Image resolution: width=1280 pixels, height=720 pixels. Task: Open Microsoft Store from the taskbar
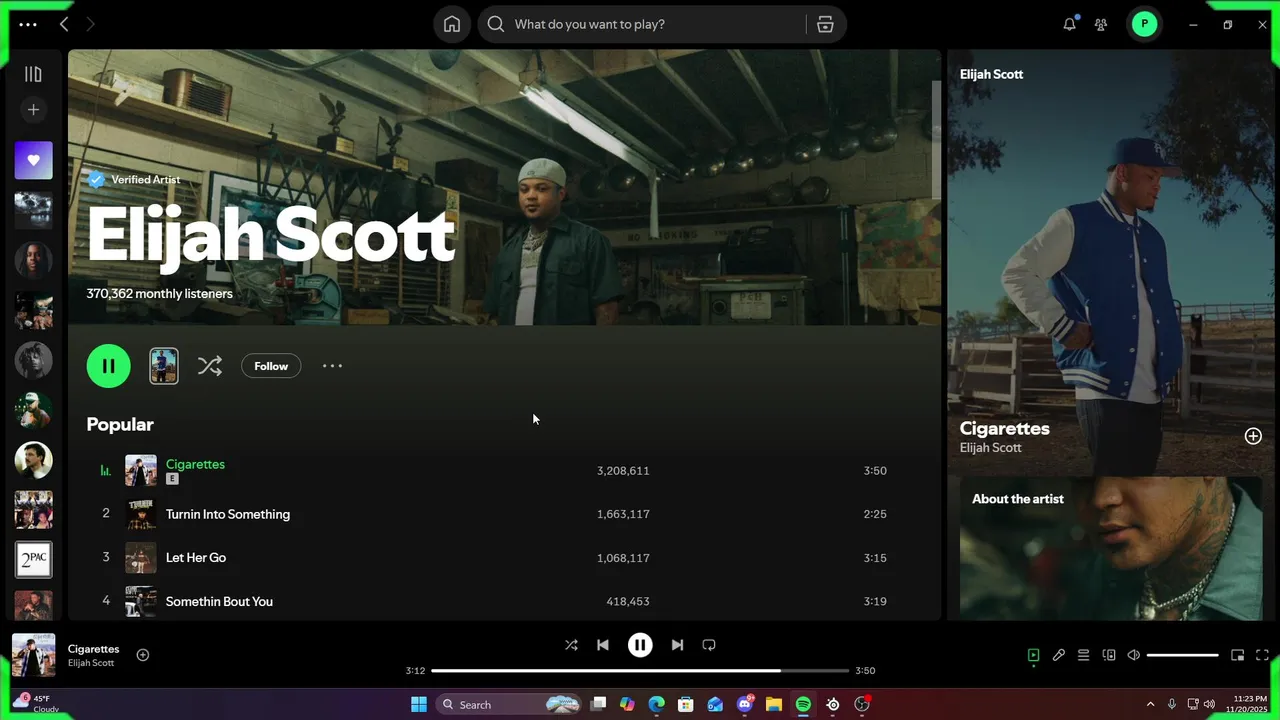(x=686, y=704)
